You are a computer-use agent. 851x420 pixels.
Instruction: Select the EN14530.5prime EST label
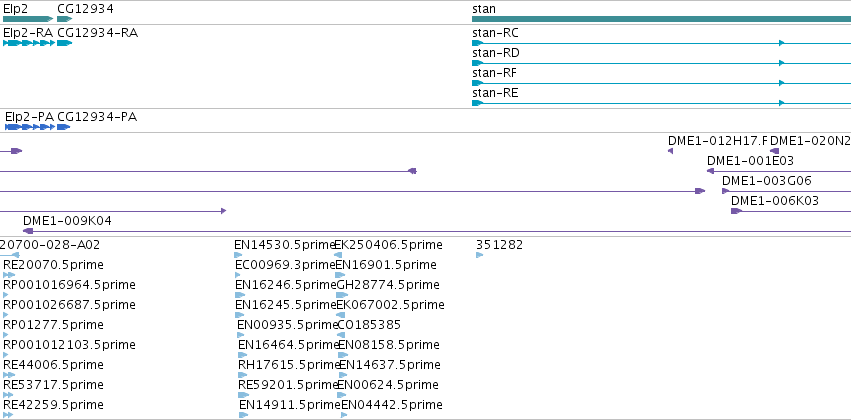pyautogui.click(x=285, y=245)
